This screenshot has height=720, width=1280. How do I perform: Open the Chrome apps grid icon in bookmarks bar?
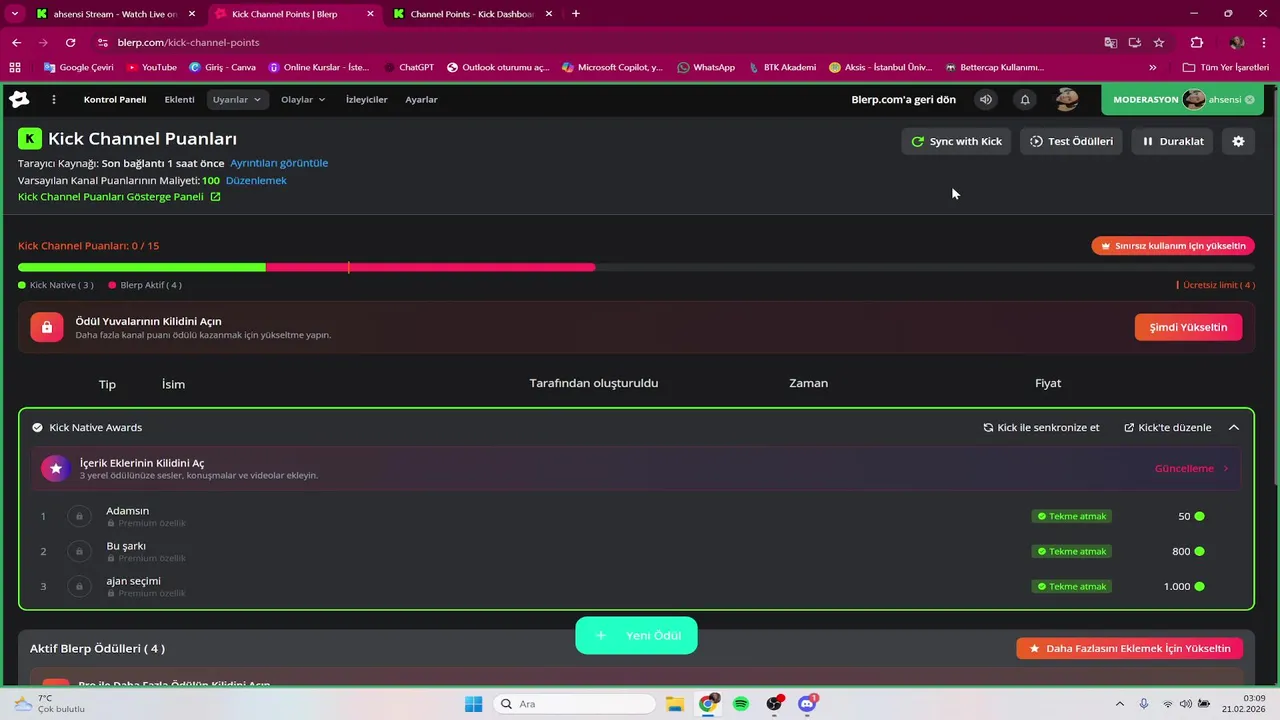coord(15,67)
